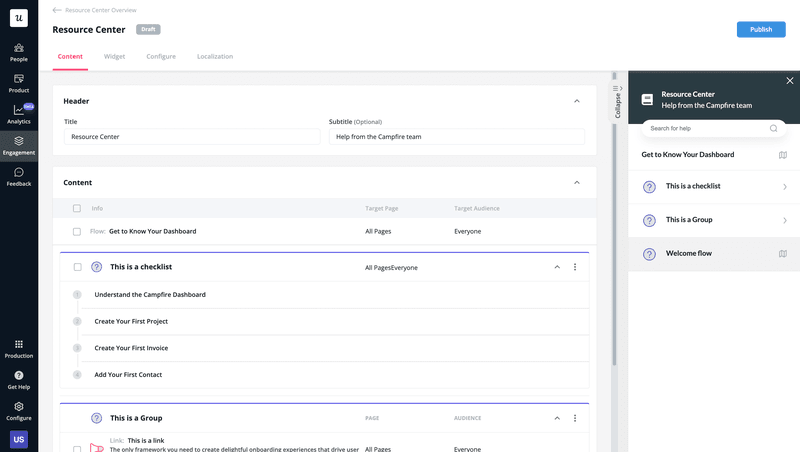Switch to the Localization tab
The image size is (800, 452).
(x=215, y=57)
